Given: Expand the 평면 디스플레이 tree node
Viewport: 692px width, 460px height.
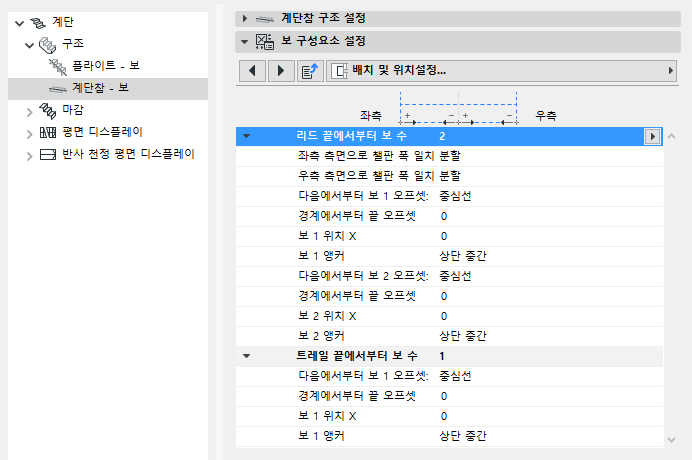Looking at the screenshot, I should (x=30, y=134).
